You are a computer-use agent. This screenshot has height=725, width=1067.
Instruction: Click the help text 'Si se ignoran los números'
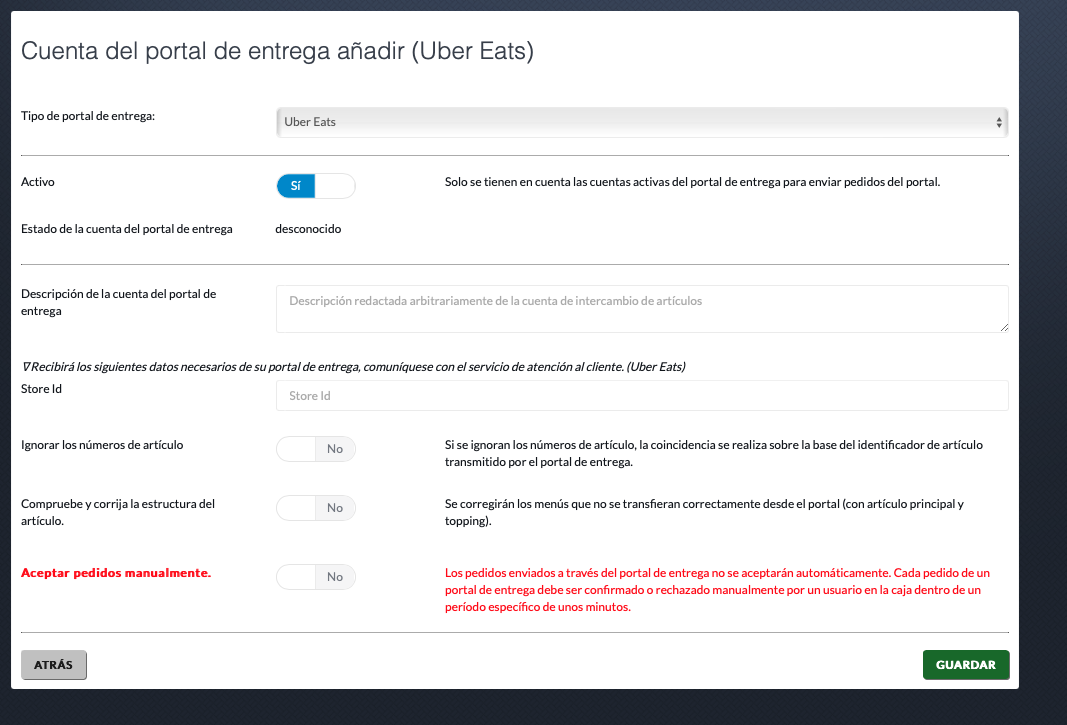tap(714, 453)
